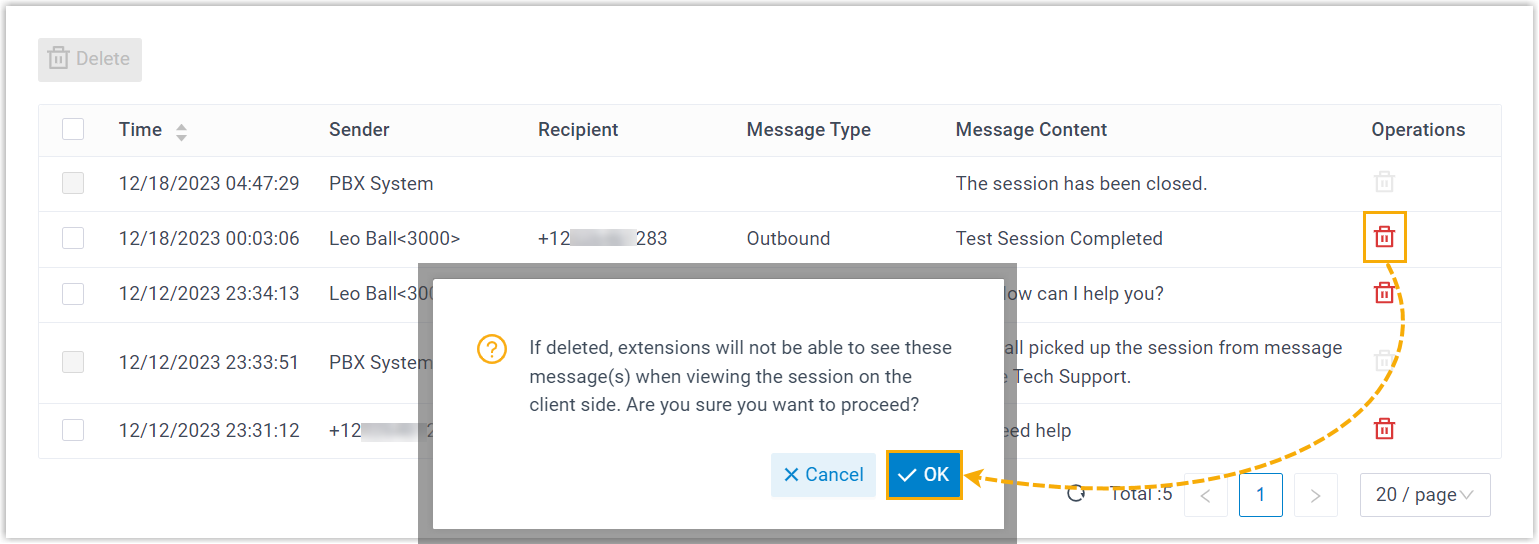Go to next page with right chevron
This screenshot has width=1539, height=544.
click(1315, 495)
